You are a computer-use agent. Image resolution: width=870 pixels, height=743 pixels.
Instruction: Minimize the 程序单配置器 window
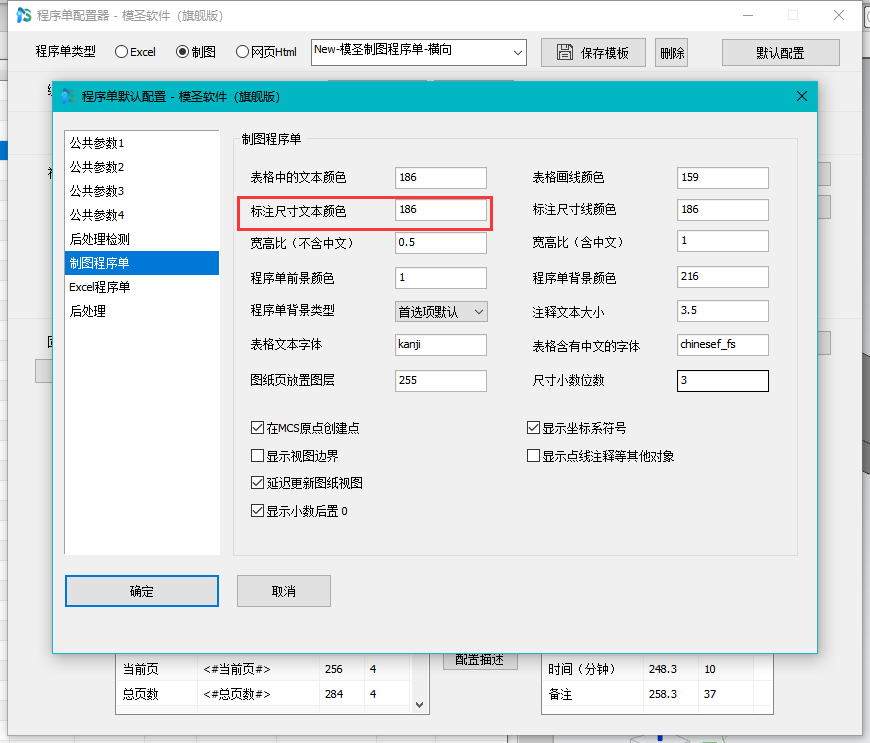tap(748, 15)
